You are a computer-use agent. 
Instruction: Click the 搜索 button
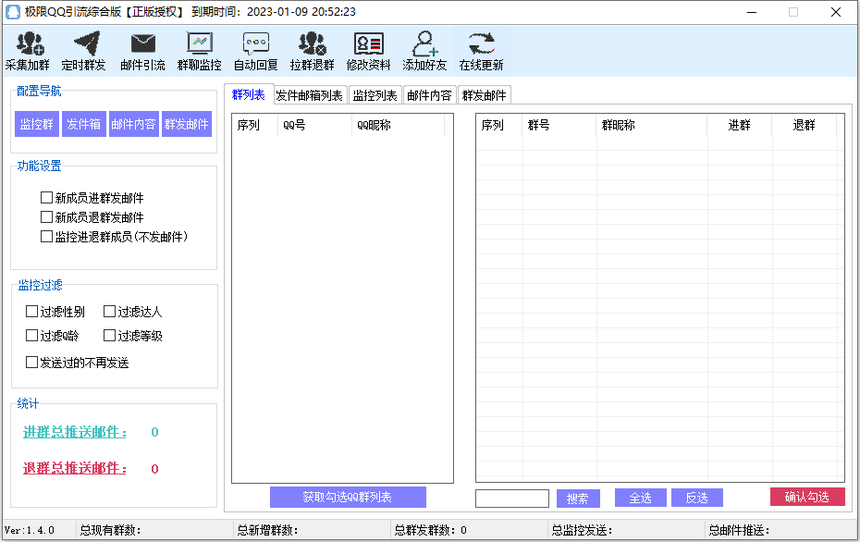click(x=578, y=498)
